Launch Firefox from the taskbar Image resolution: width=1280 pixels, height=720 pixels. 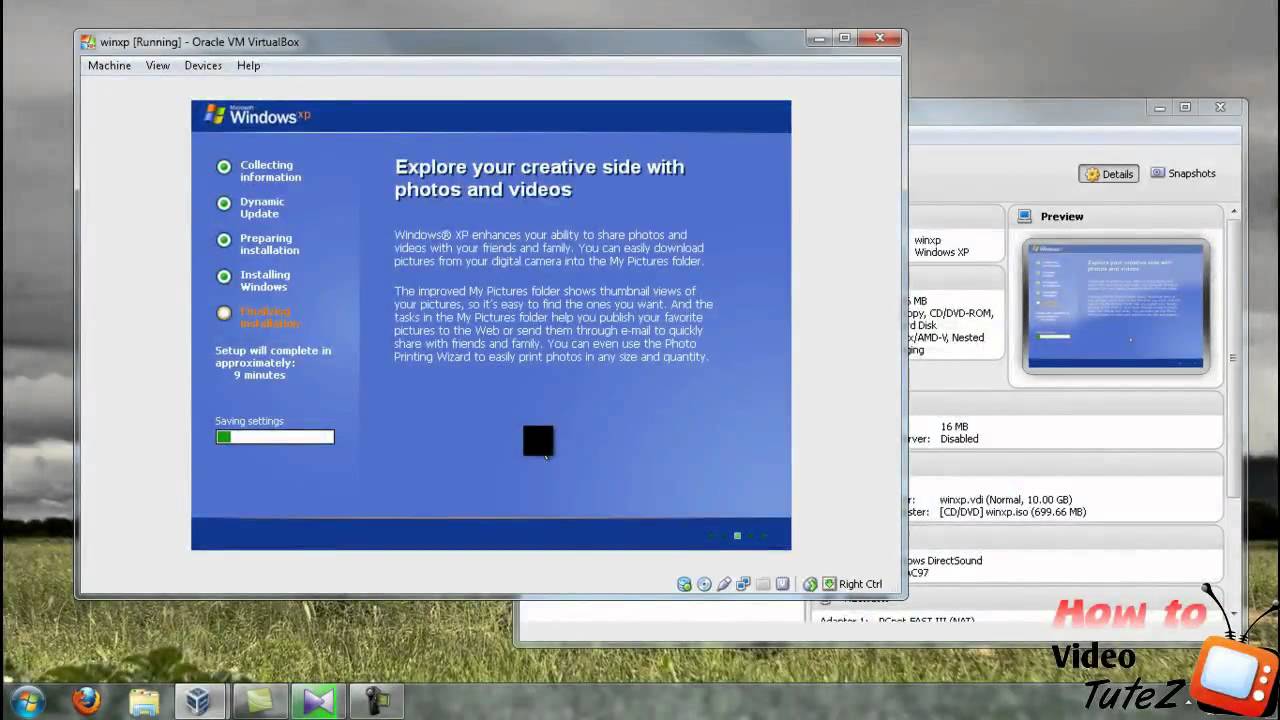[x=87, y=701]
